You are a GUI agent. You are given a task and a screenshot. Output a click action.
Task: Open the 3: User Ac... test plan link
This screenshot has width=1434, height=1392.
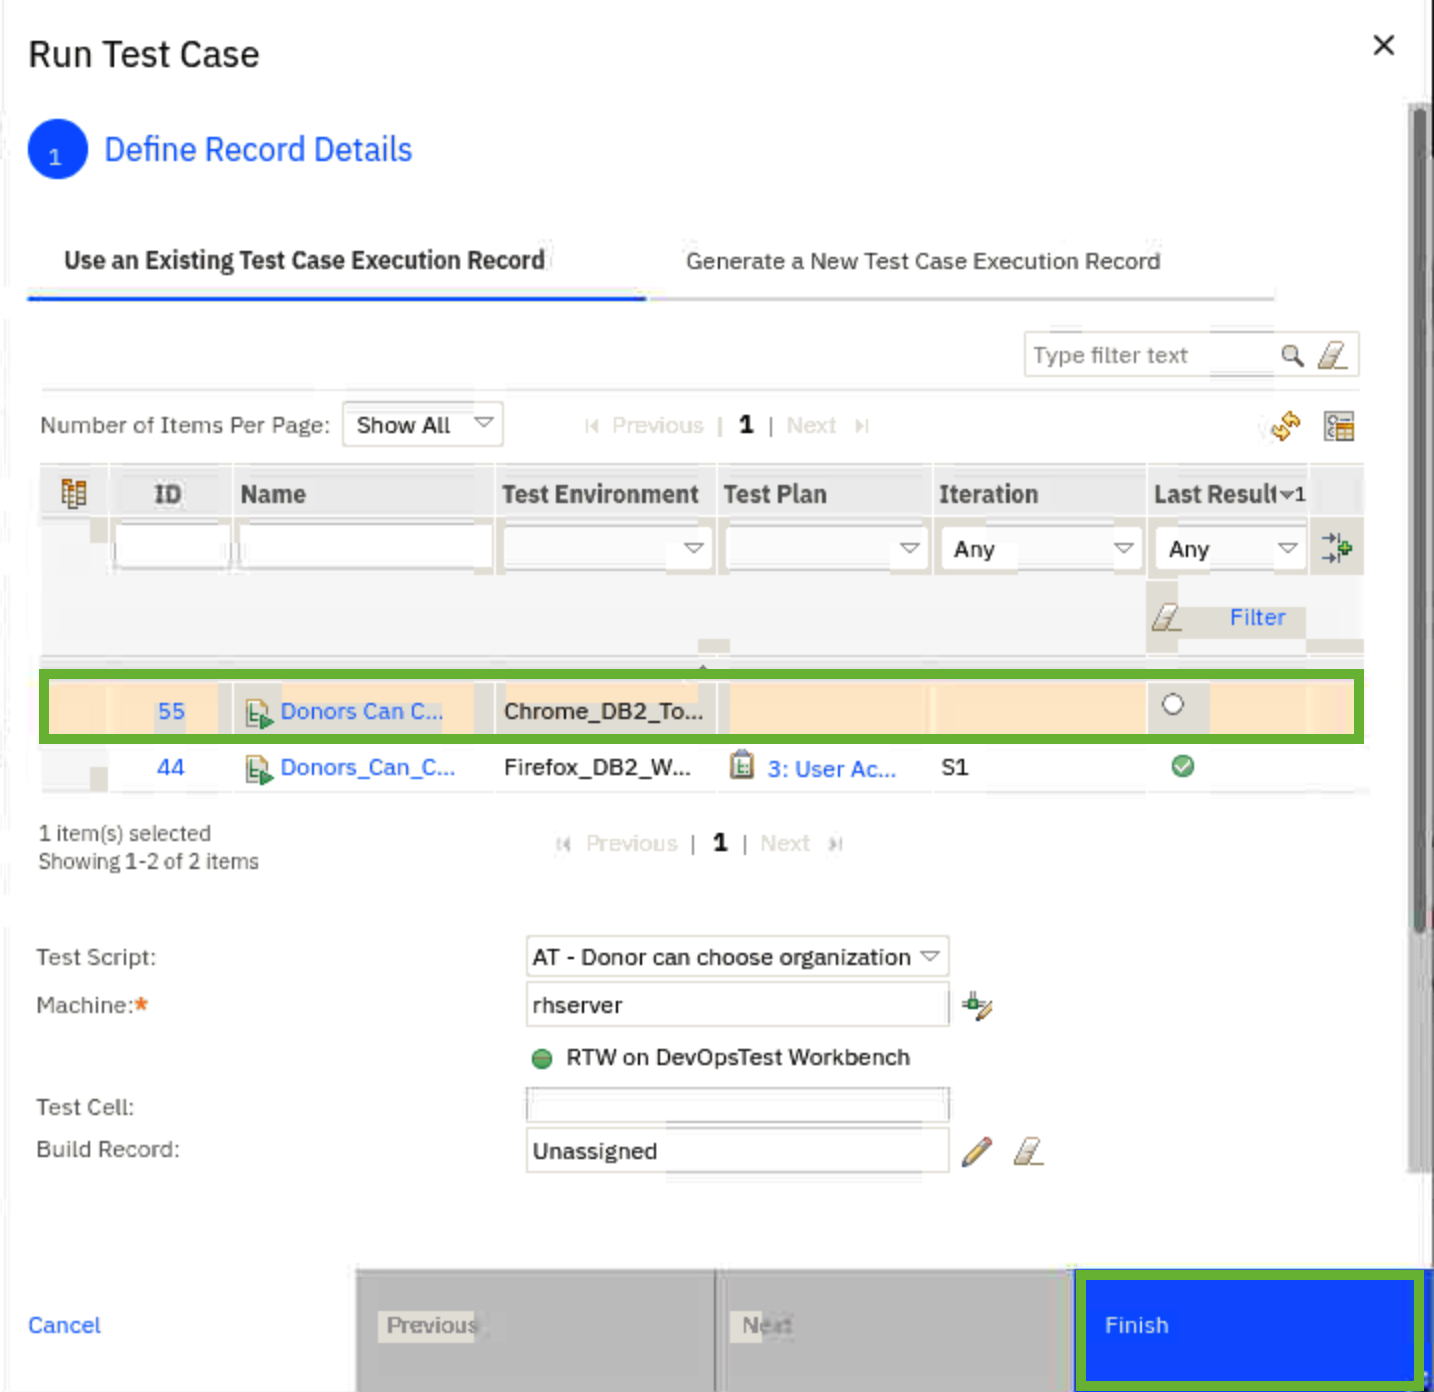(x=830, y=768)
